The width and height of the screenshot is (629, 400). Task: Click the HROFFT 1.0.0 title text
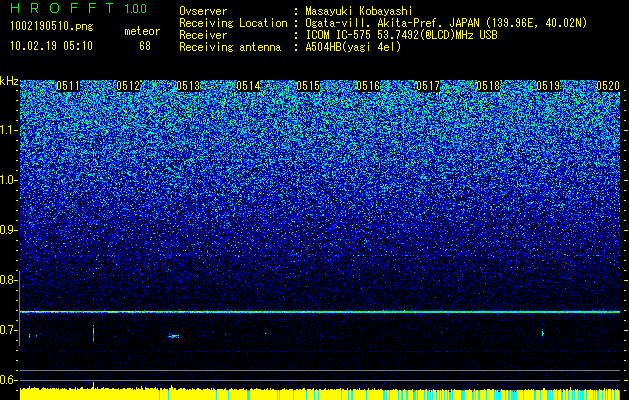[78, 8]
